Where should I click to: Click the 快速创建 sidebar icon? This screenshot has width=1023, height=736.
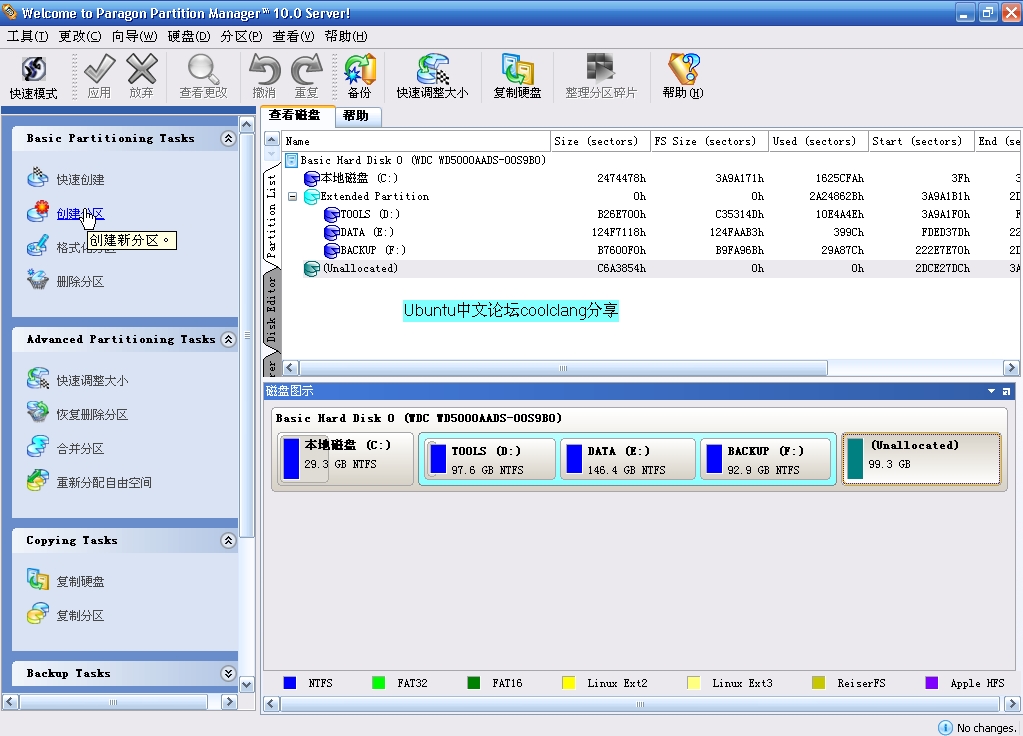37,178
